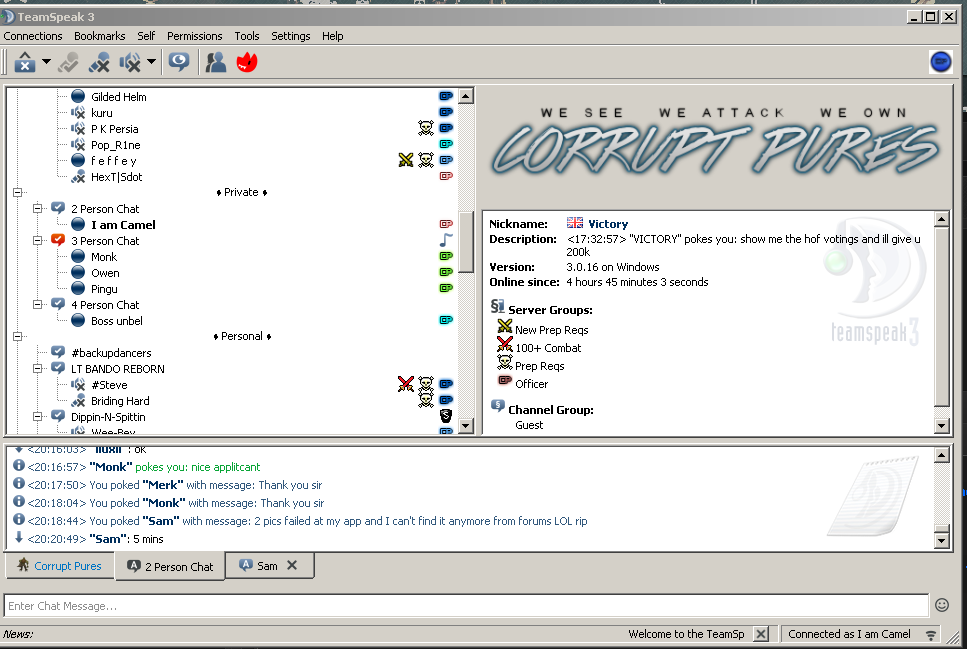
Task: Select the #backupdancers channel
Action: (x=111, y=353)
